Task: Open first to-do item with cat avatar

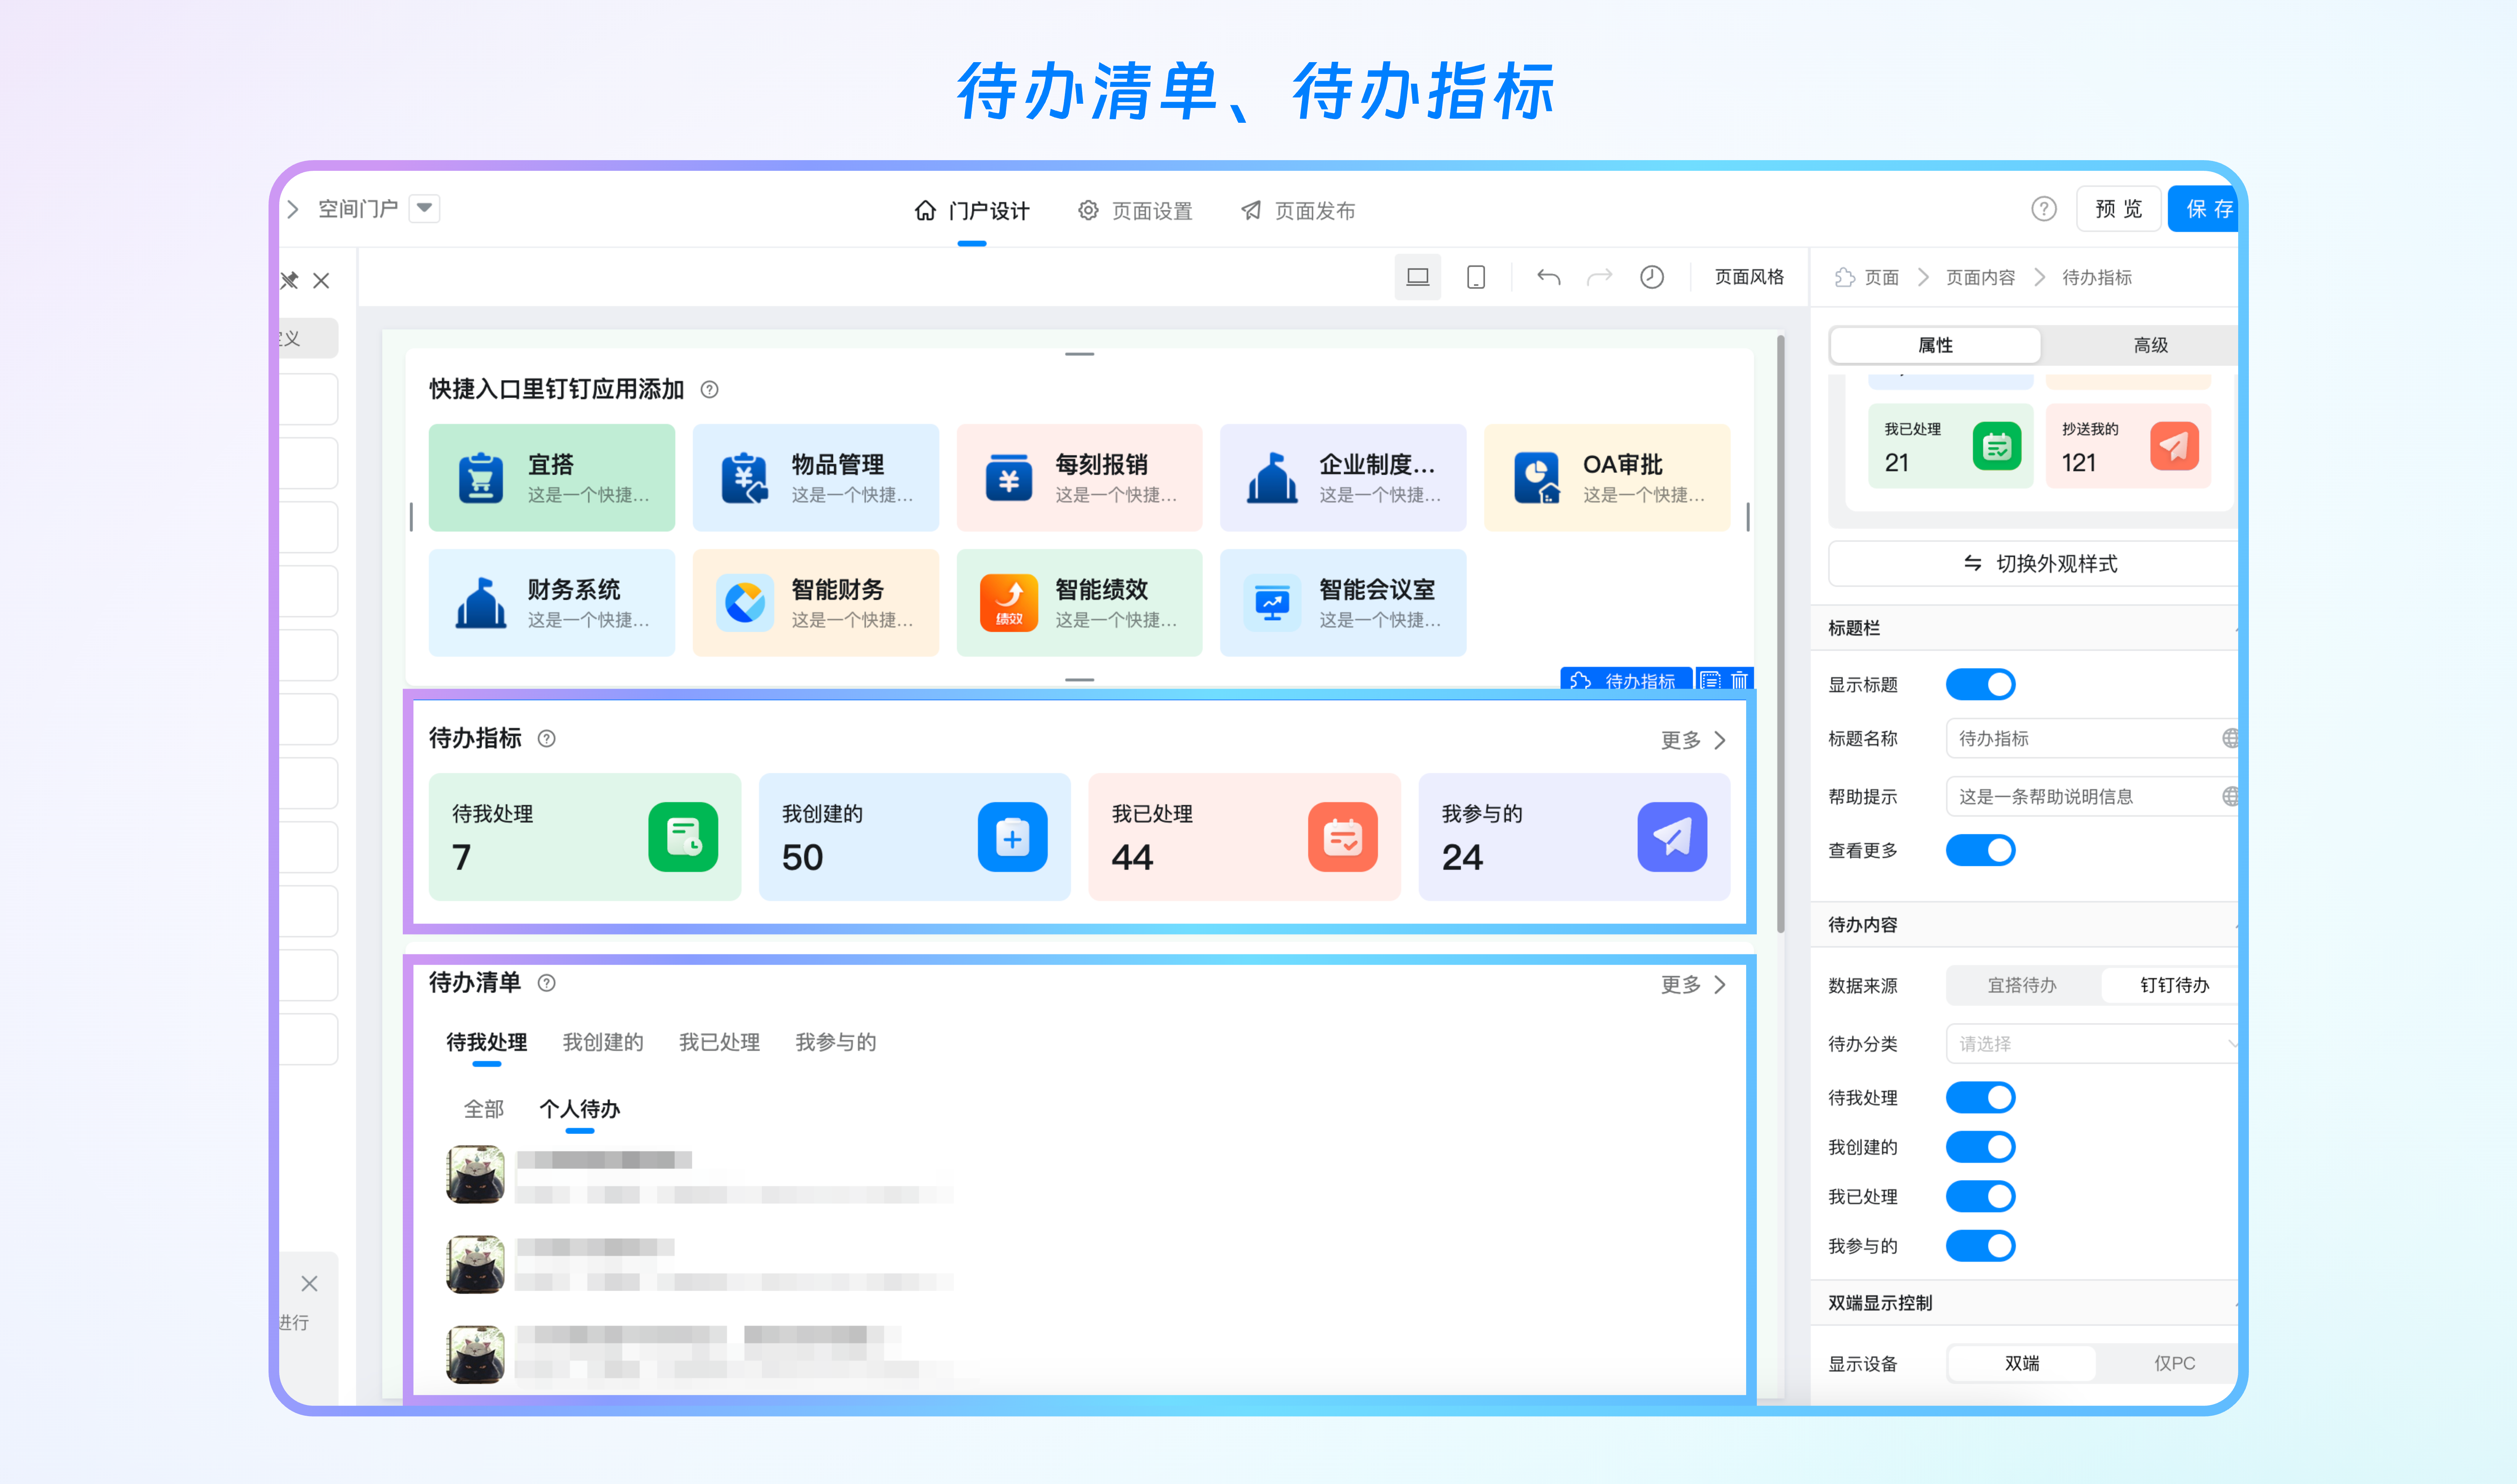Action: pos(700,1175)
